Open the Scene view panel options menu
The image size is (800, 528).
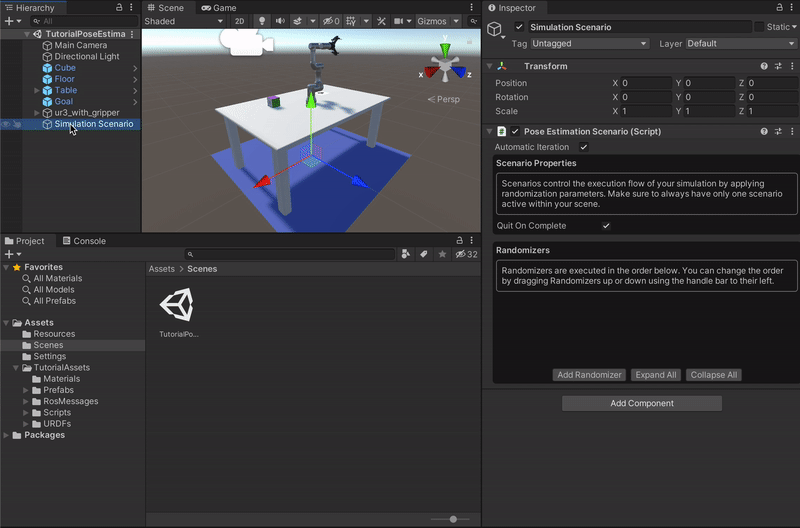471,7
